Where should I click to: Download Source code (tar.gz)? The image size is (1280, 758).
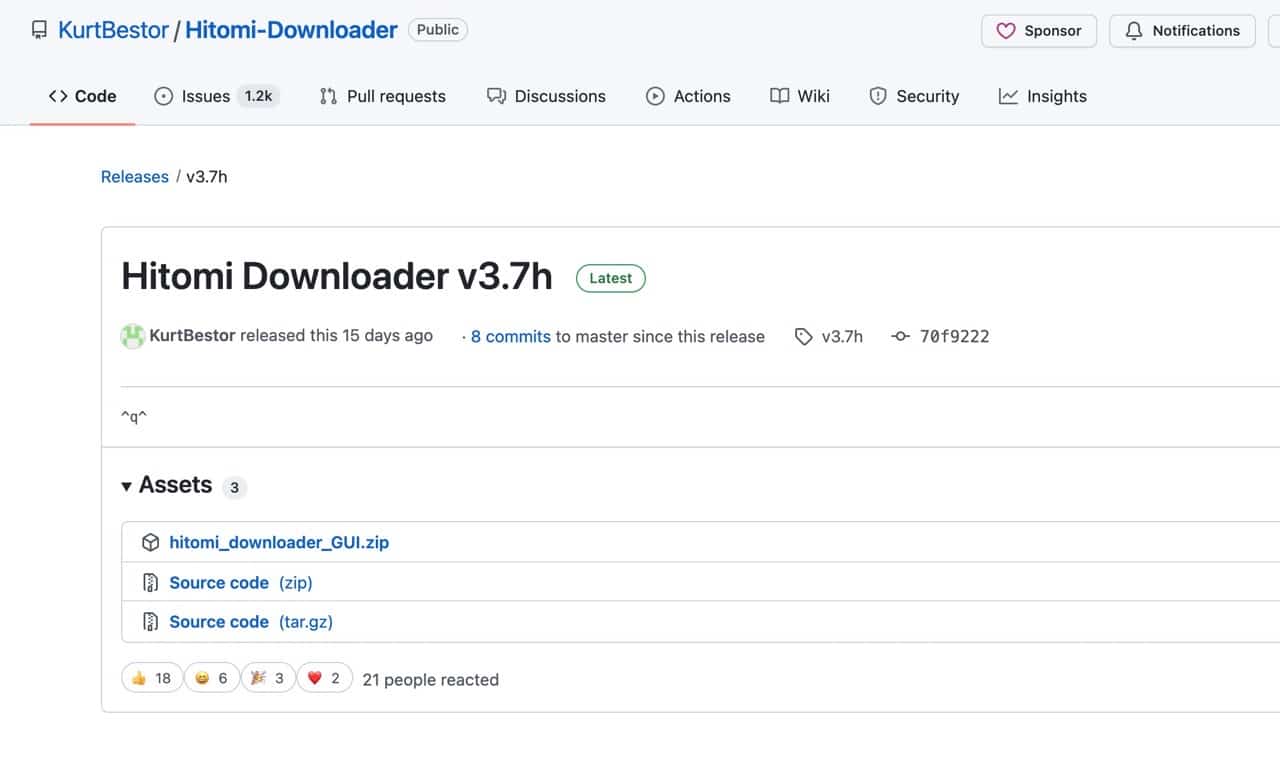[x=251, y=621]
